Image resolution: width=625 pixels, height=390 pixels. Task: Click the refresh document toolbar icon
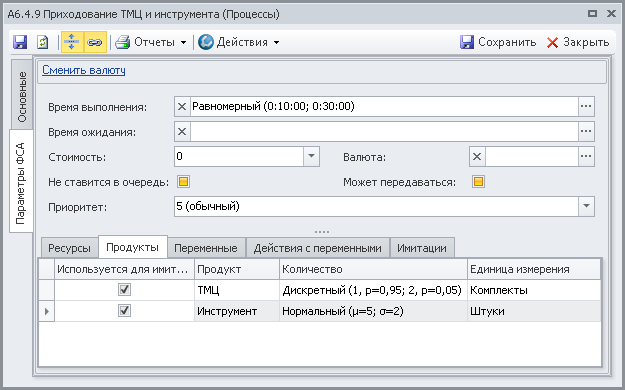[43, 42]
